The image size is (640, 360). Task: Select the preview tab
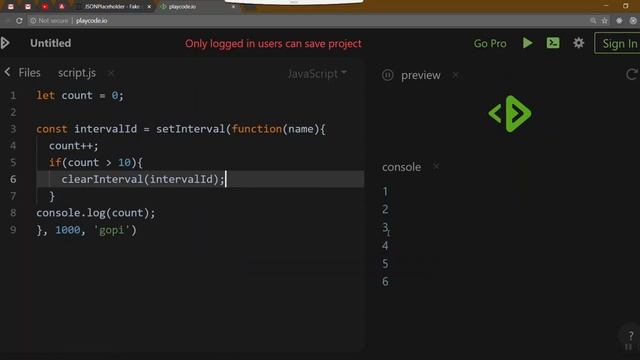coord(420,76)
